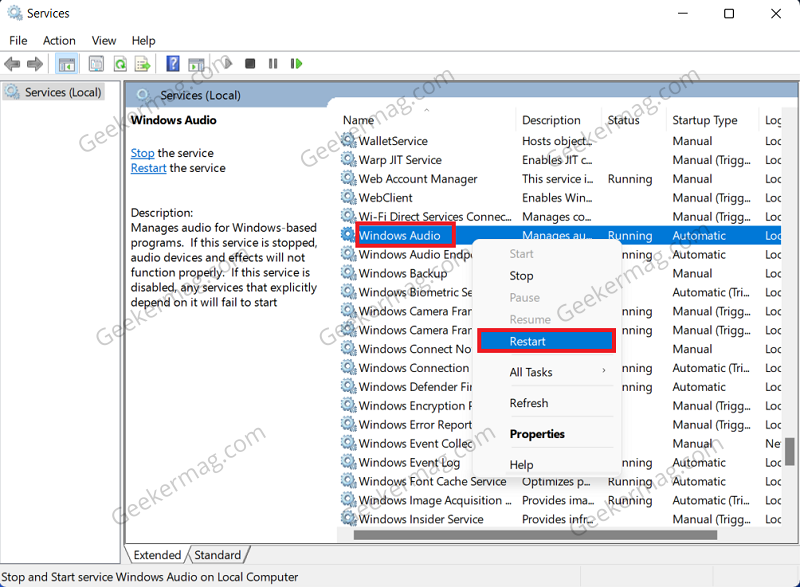Image resolution: width=800 pixels, height=587 pixels.
Task: Select the Windows Image Acquisition service name
Action: pyautogui.click(x=435, y=500)
